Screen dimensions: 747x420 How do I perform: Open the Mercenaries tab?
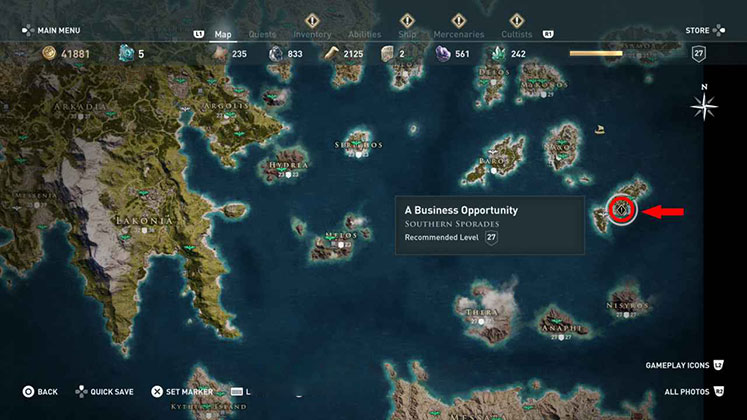coord(459,34)
